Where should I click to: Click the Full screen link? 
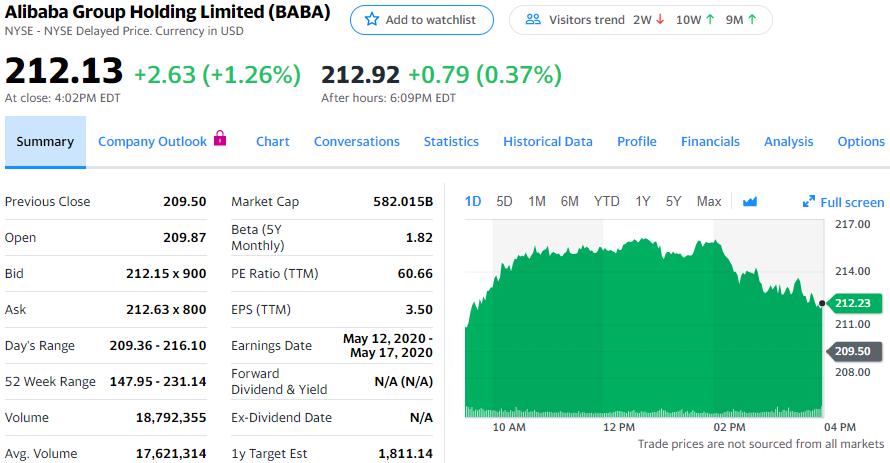pos(851,202)
